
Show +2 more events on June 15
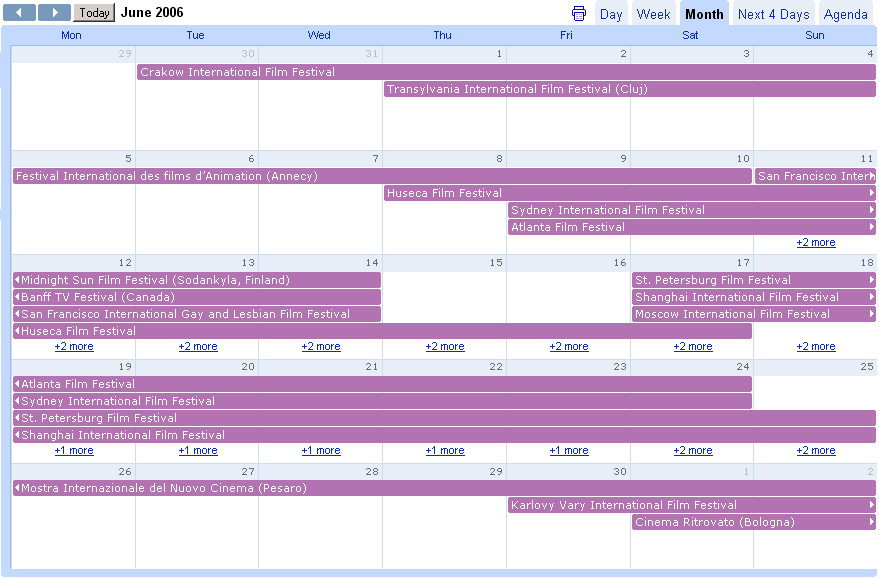pos(445,346)
